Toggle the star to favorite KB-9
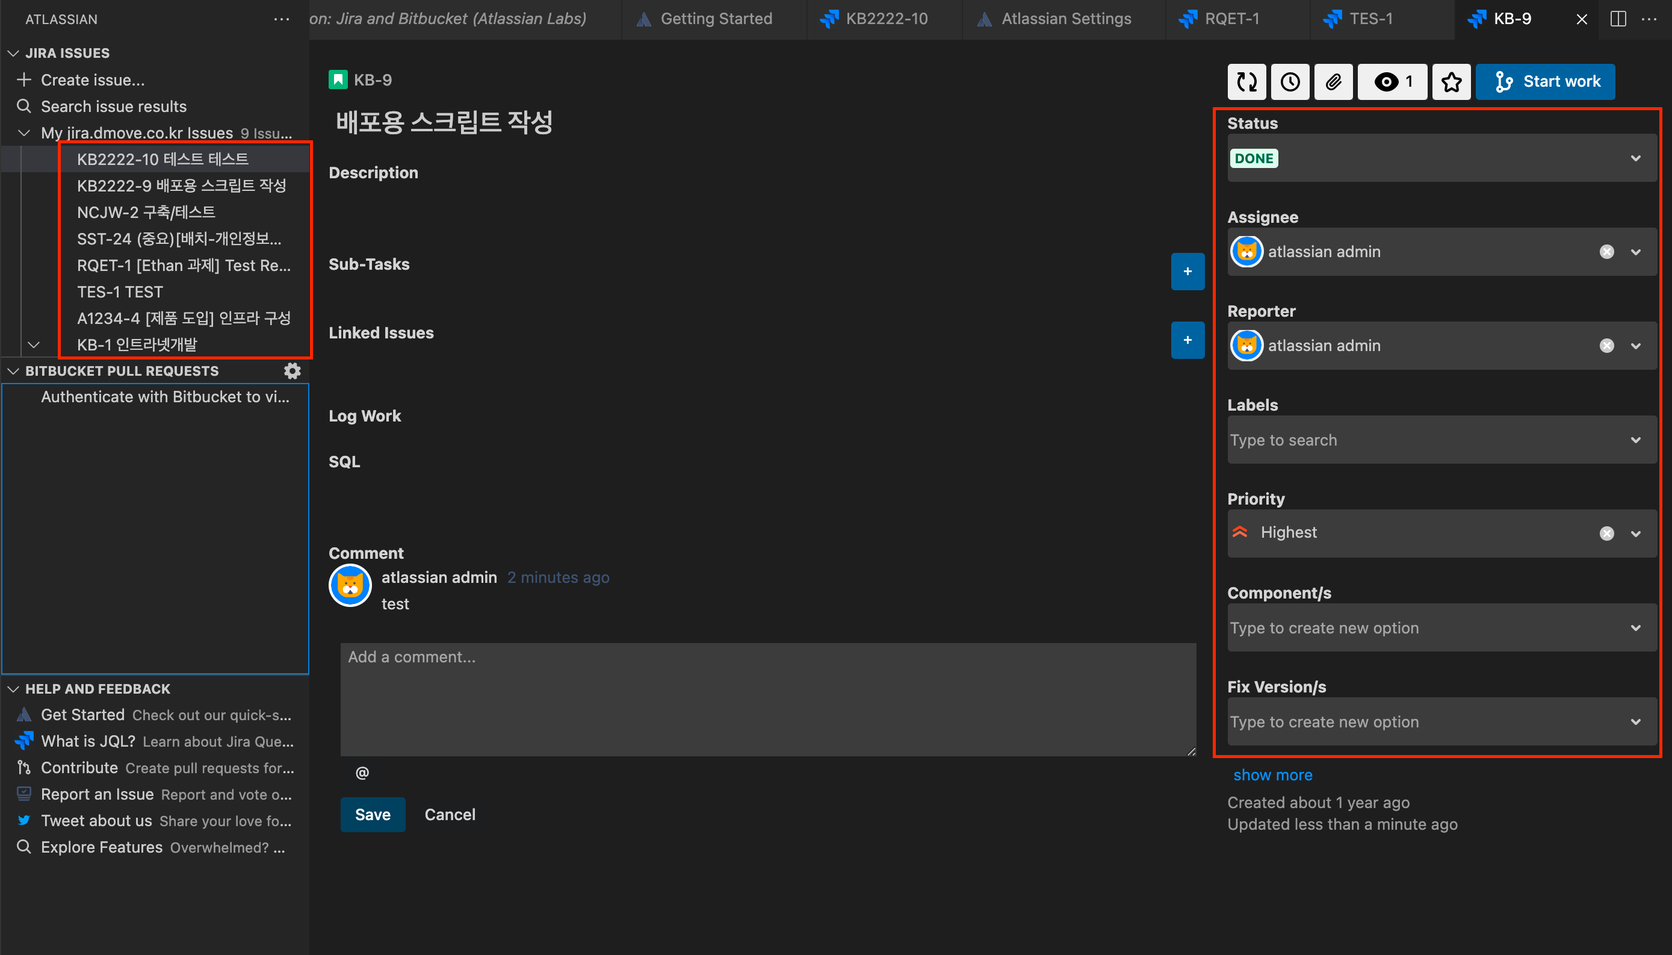 [x=1451, y=81]
